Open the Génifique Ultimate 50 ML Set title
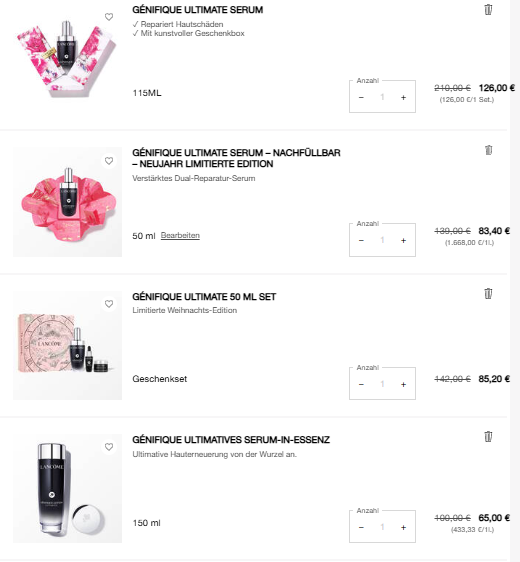The height and width of the screenshot is (562, 520). pyautogui.click(x=204, y=297)
